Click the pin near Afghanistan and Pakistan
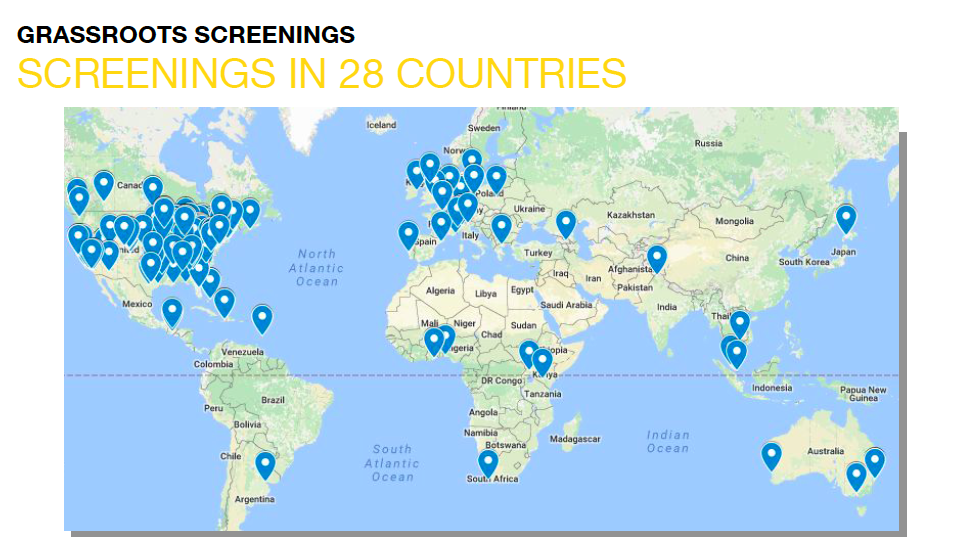The height and width of the screenshot is (539, 953). [657, 259]
